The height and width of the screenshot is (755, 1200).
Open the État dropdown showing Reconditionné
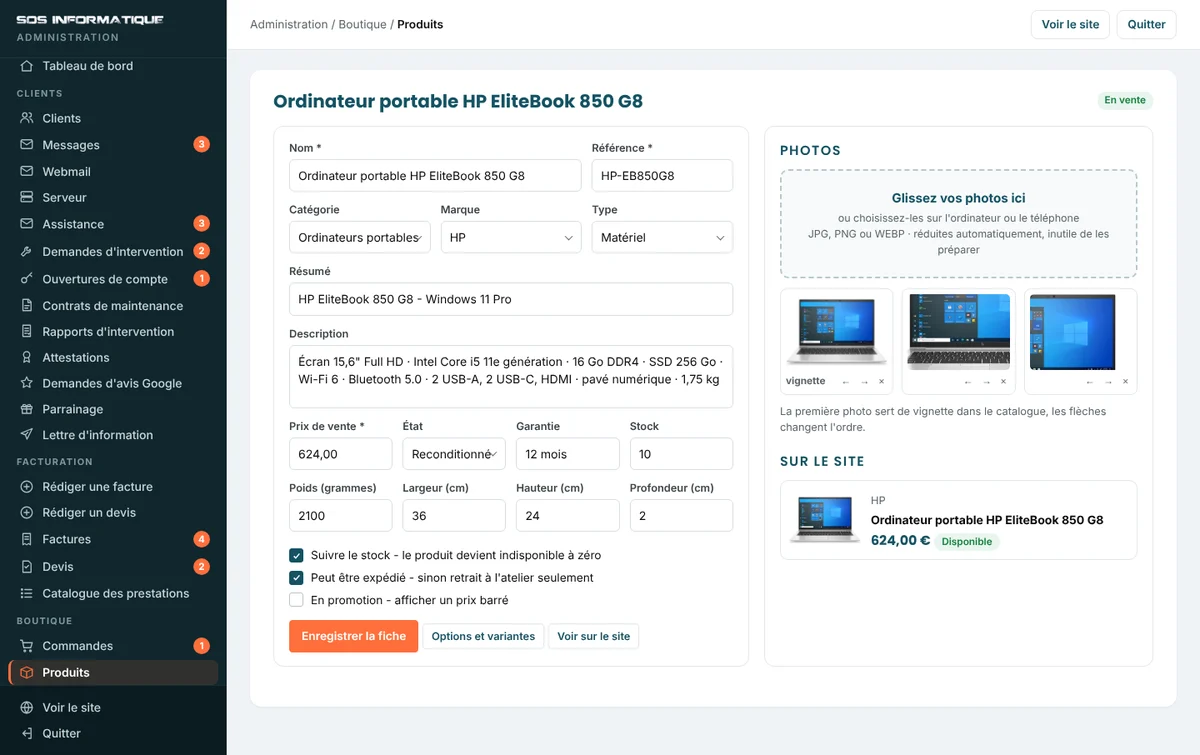pyautogui.click(x=454, y=454)
